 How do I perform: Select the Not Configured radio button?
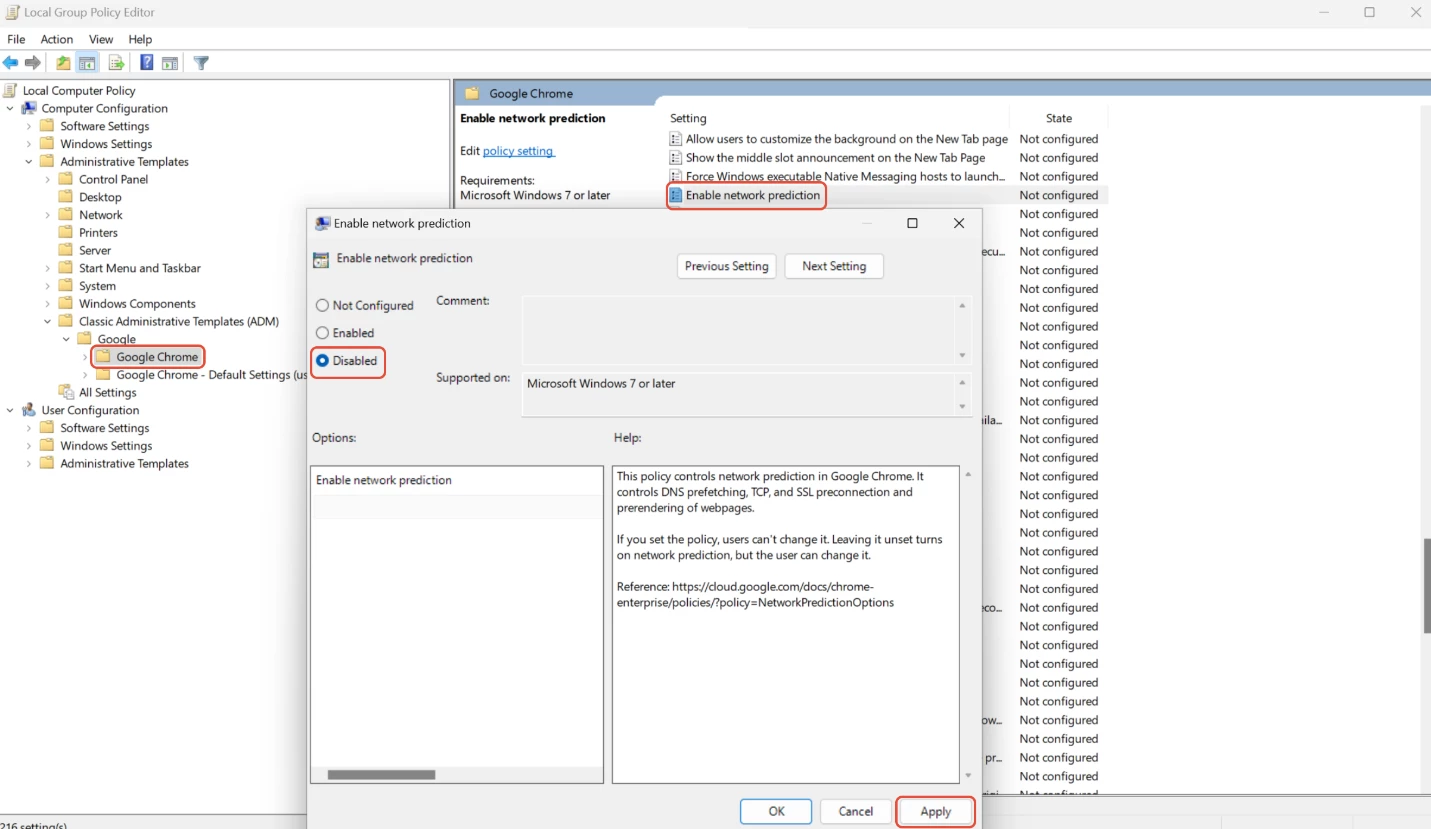(322, 306)
